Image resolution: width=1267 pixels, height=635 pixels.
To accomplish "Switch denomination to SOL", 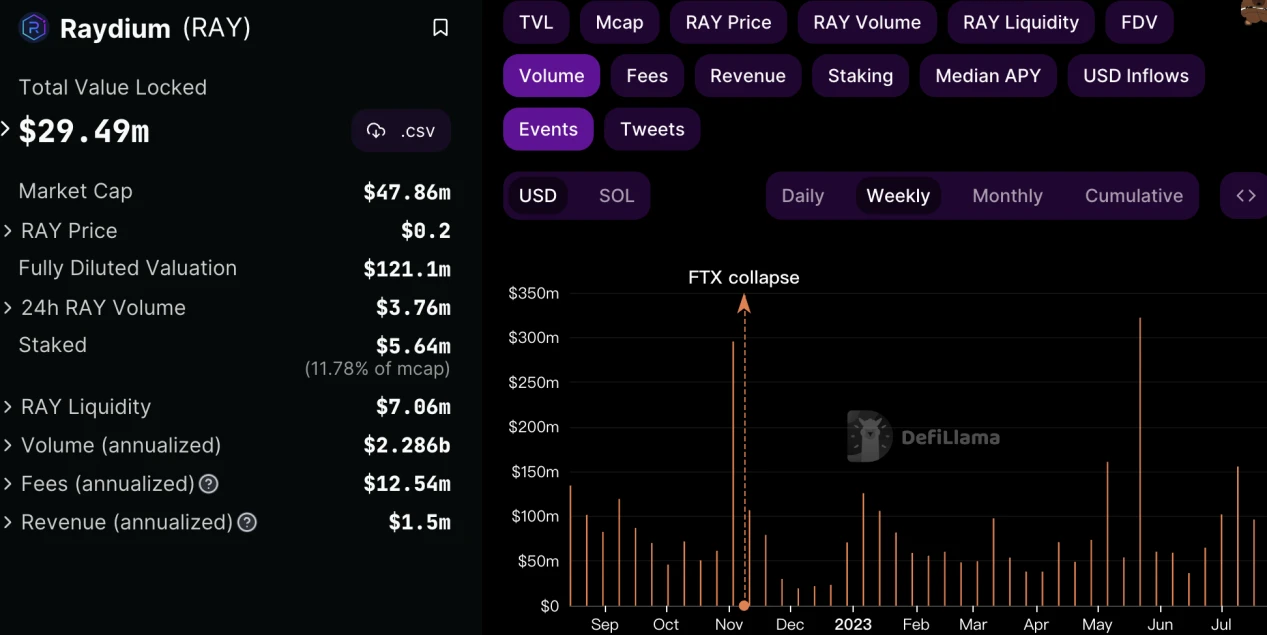I will click(616, 196).
